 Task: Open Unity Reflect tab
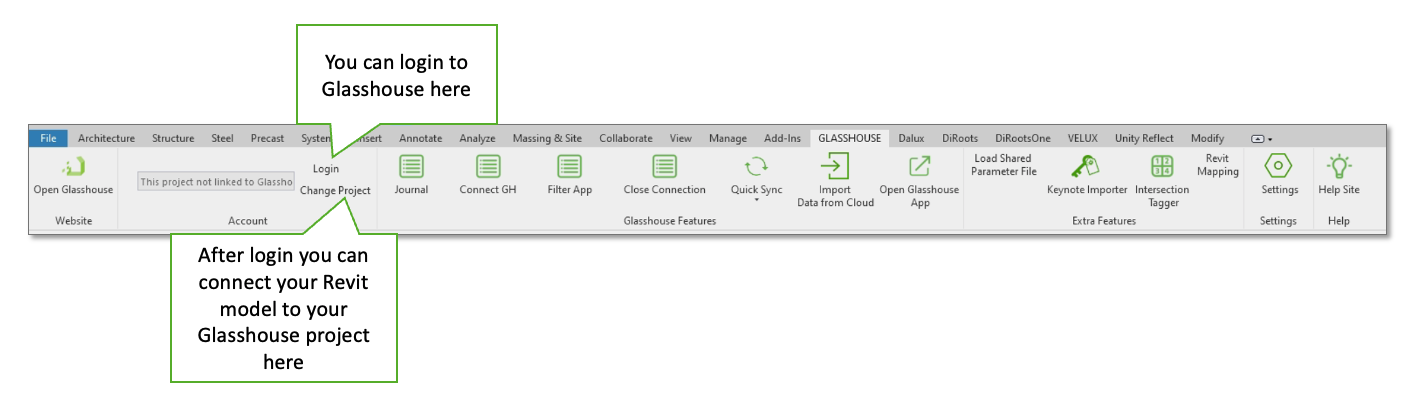[1145, 138]
